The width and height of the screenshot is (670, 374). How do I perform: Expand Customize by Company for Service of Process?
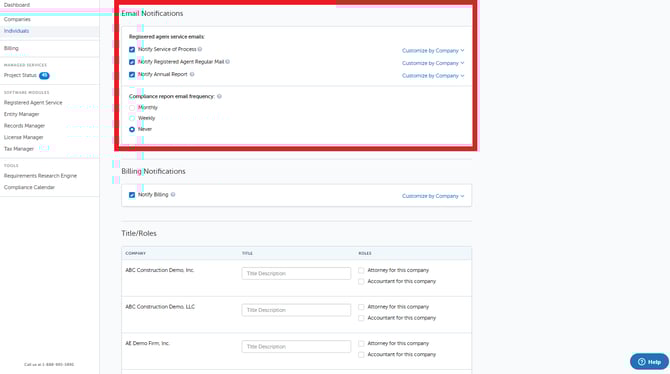pos(433,50)
